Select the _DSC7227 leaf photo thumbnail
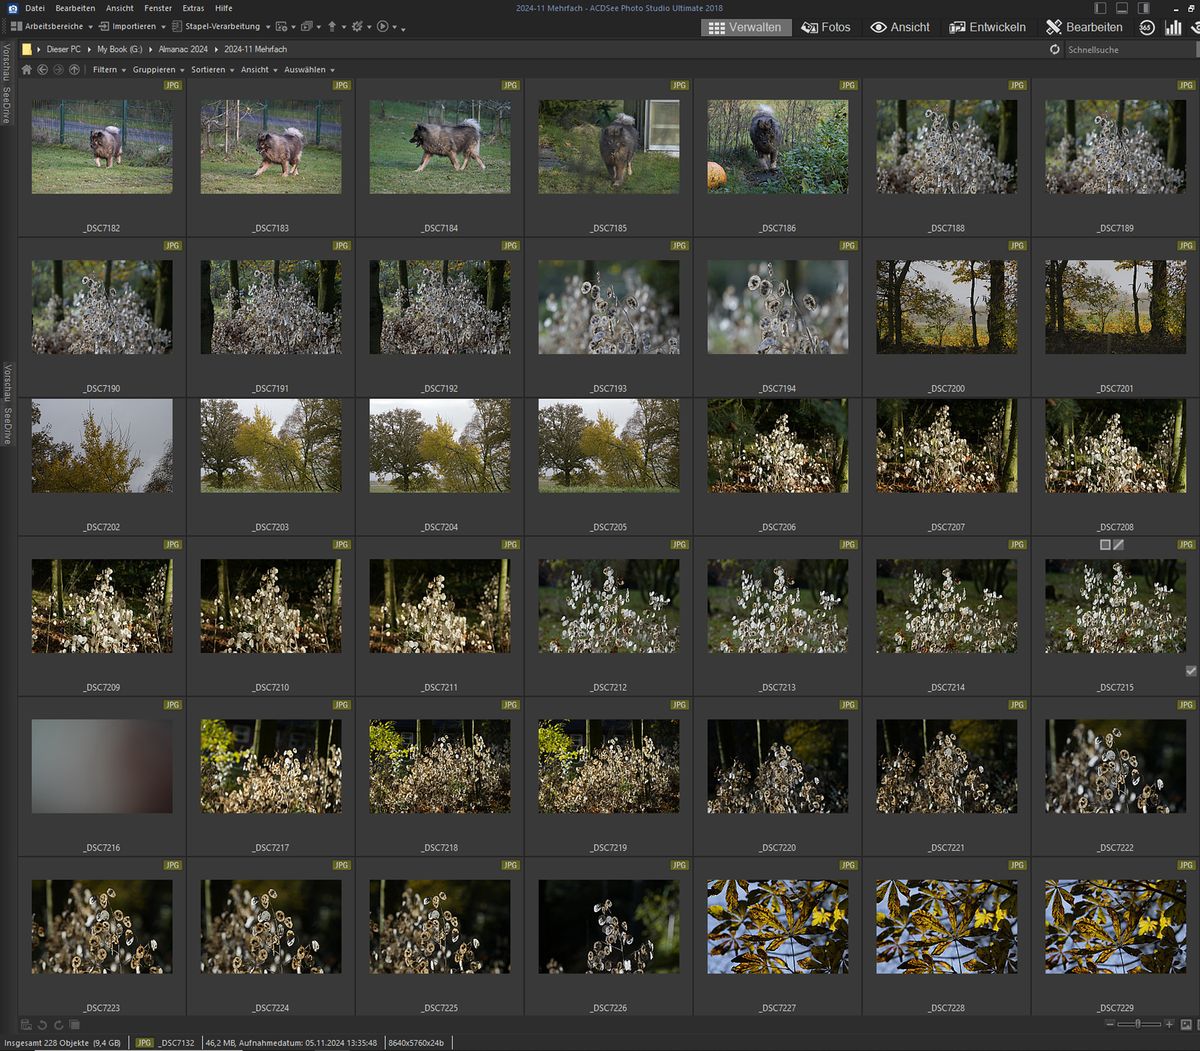Image resolution: width=1200 pixels, height=1051 pixels. coord(777,927)
